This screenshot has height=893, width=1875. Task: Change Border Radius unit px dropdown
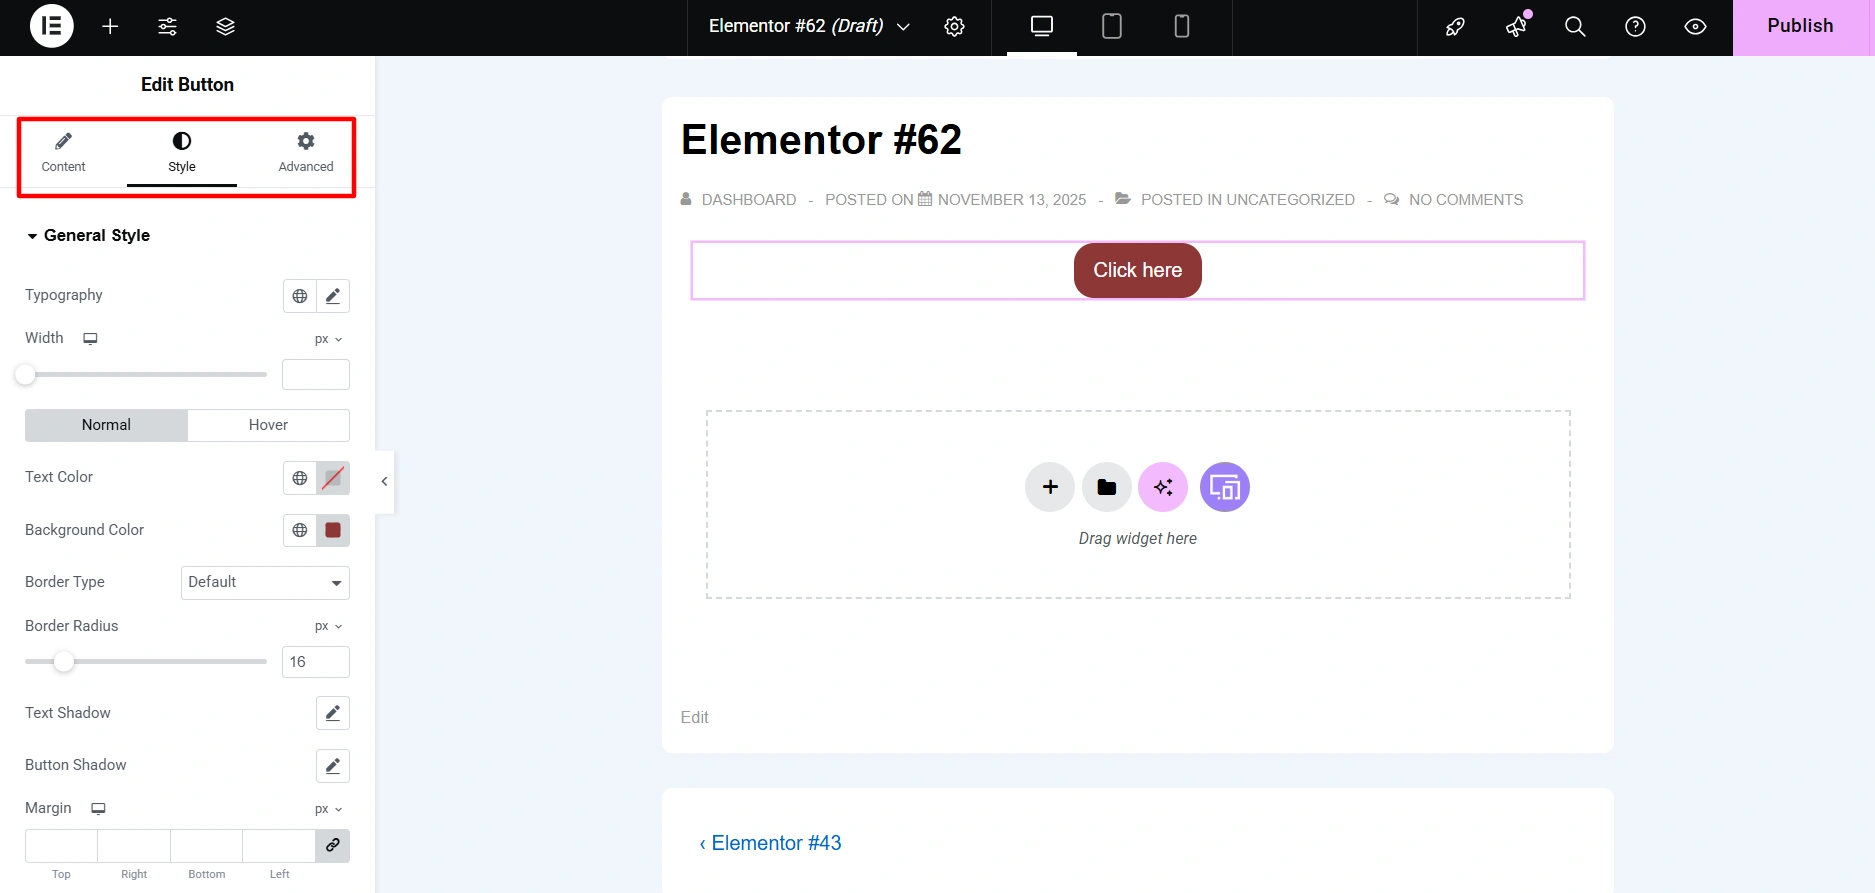click(x=328, y=626)
